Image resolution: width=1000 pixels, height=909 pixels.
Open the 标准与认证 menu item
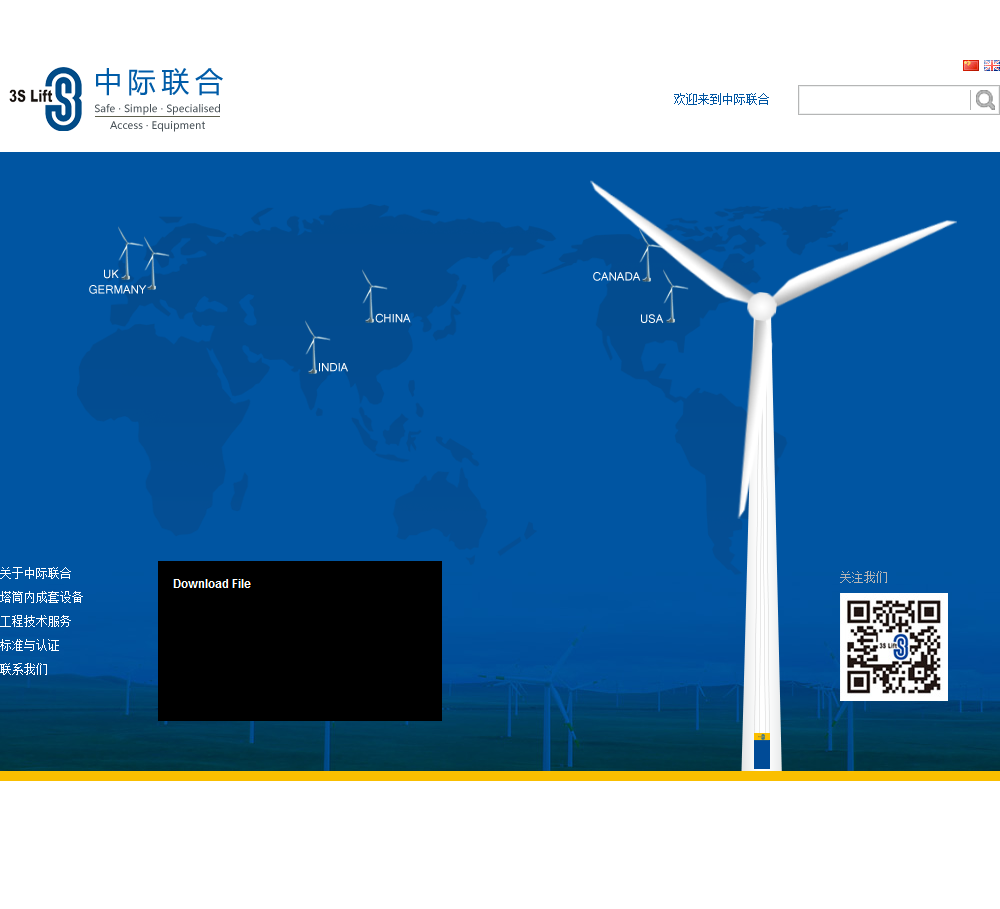[30, 646]
